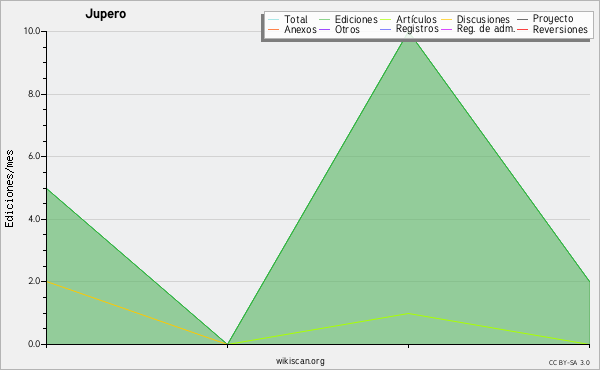Click the '6.0' y-axis value
This screenshot has height=370, width=600.
[34, 156]
